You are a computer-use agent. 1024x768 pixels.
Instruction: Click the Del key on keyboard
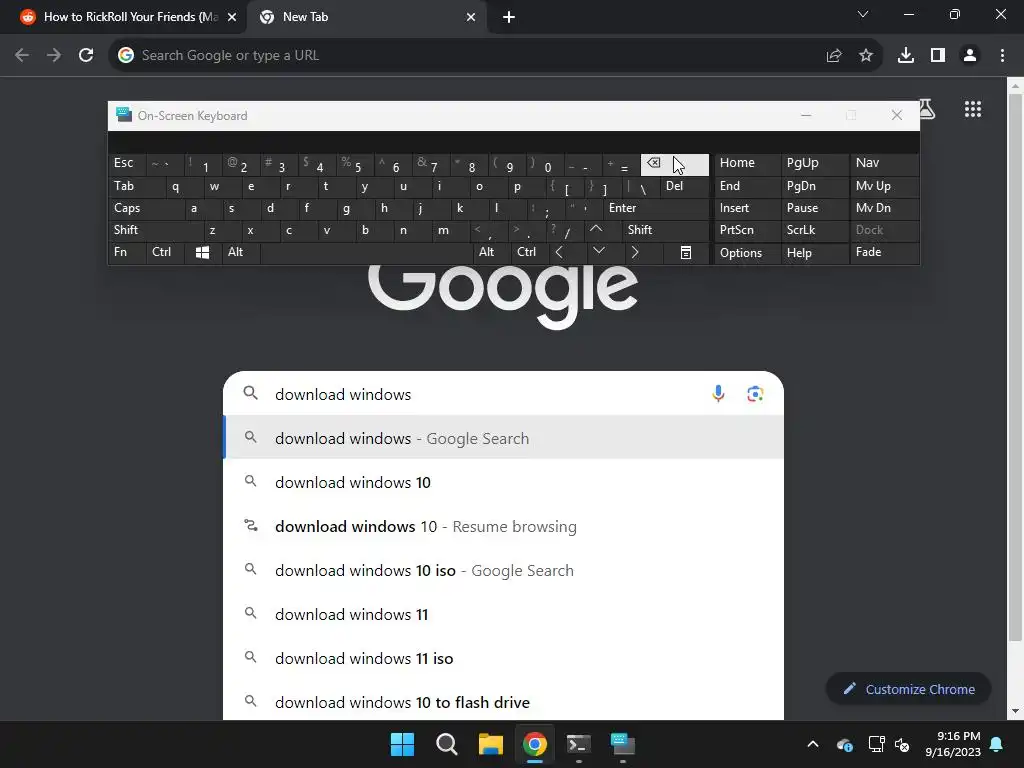pyautogui.click(x=684, y=186)
